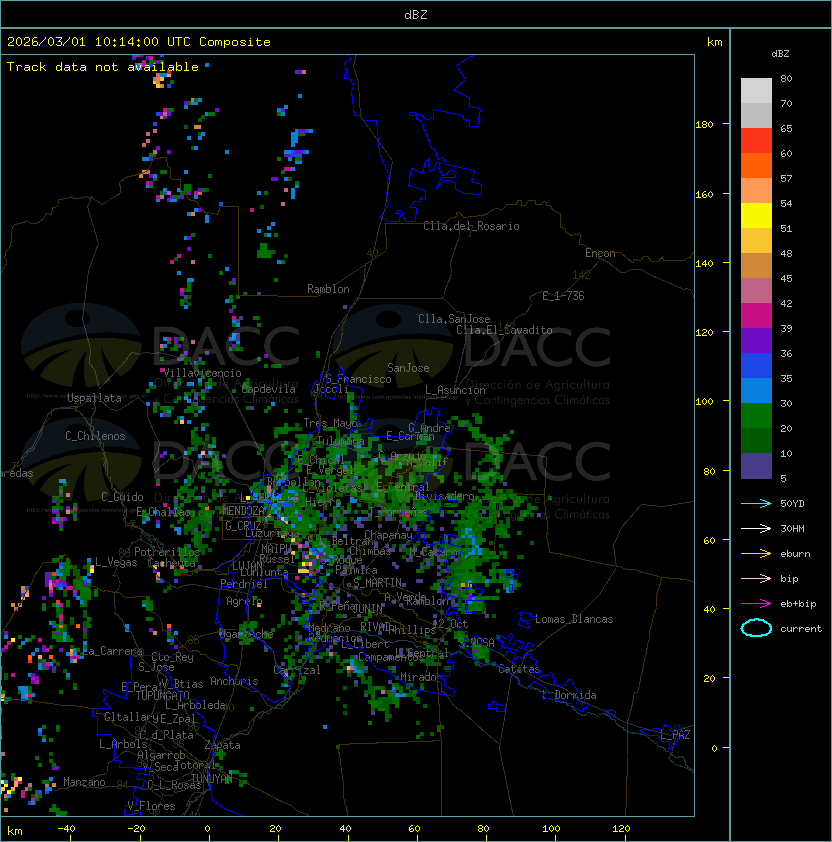This screenshot has width=832, height=842.
Task: Pick the lightest gray swatch below 80 dBZ
Action: [x=756, y=91]
